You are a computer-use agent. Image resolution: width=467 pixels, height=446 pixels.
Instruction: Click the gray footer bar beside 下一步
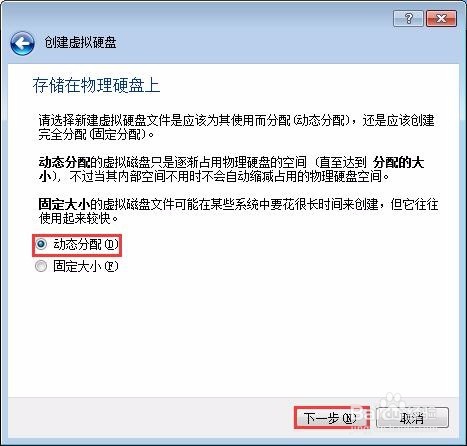[150, 417]
